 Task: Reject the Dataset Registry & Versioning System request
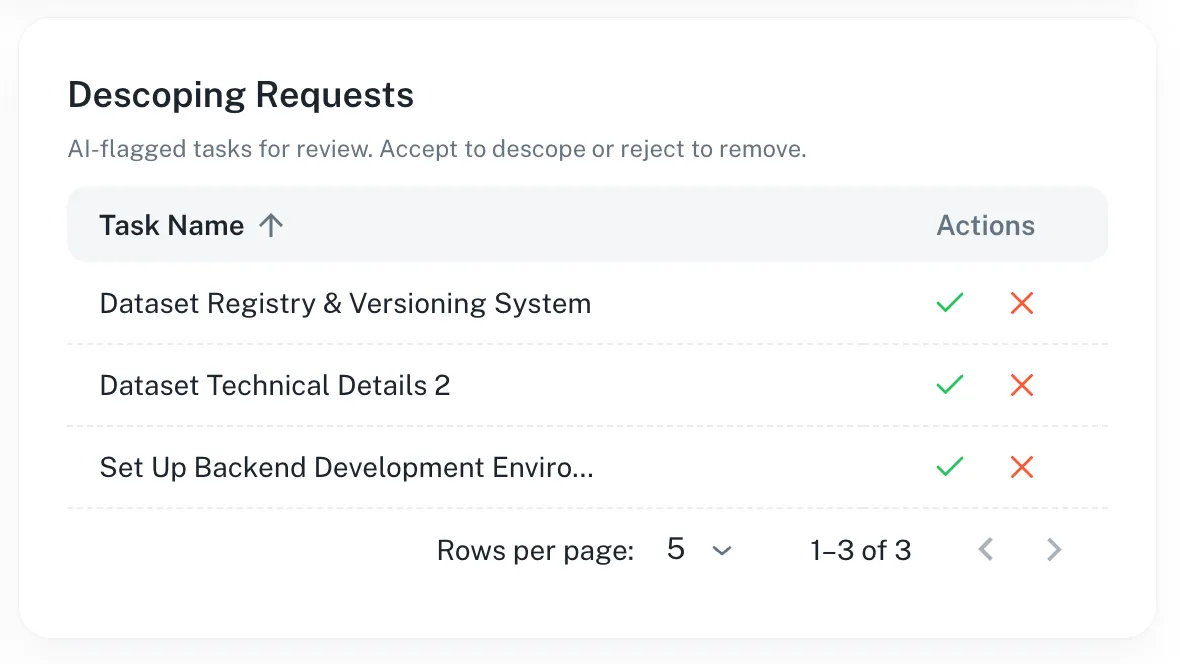coord(1021,303)
